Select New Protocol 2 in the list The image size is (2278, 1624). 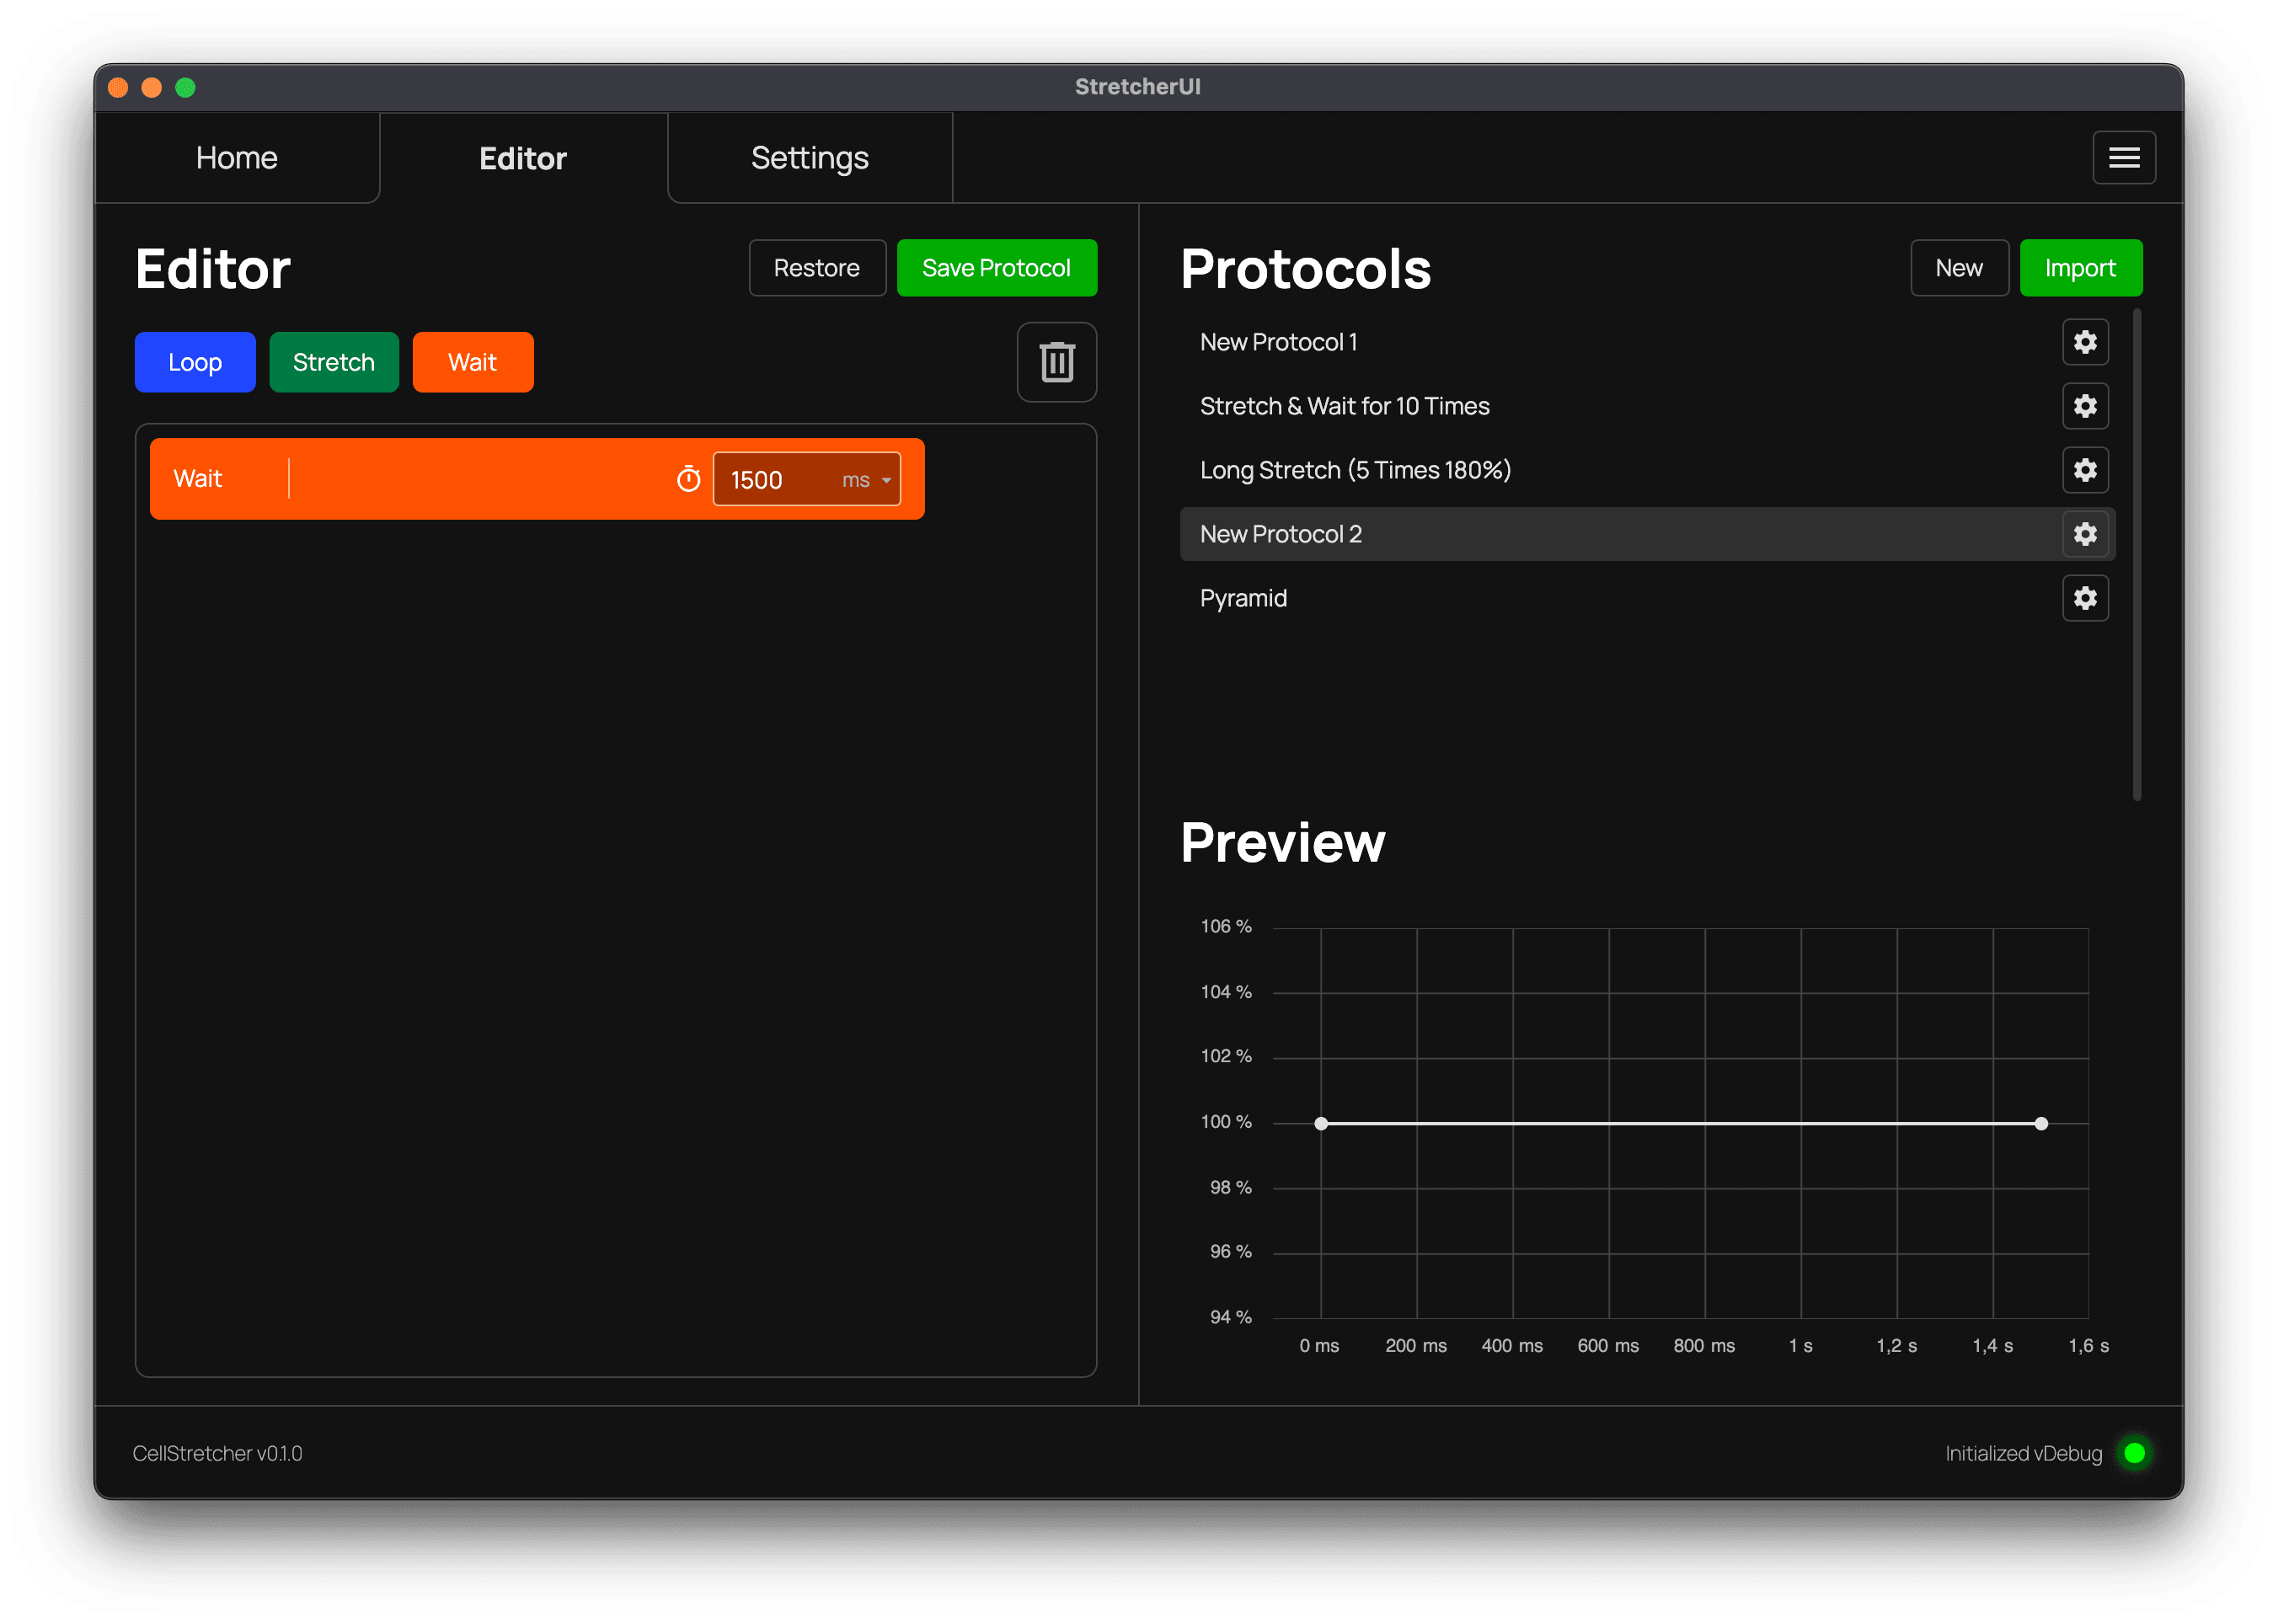pyautogui.click(x=1646, y=534)
